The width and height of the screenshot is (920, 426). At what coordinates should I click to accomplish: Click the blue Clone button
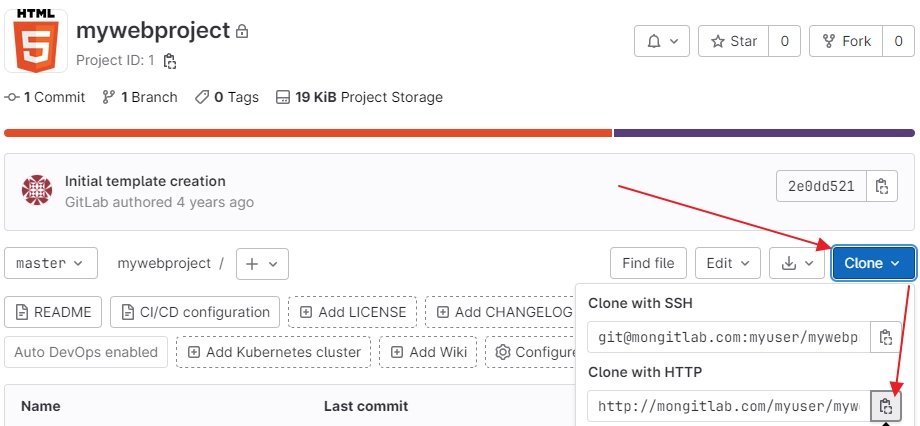point(873,263)
